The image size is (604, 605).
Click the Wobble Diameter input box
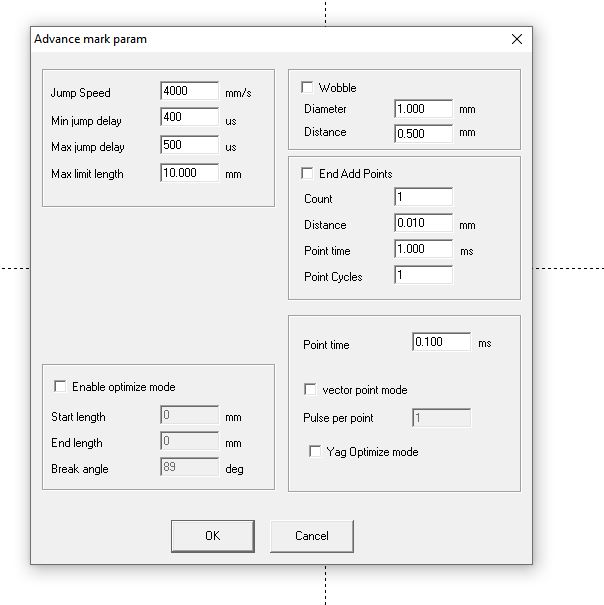click(423, 109)
